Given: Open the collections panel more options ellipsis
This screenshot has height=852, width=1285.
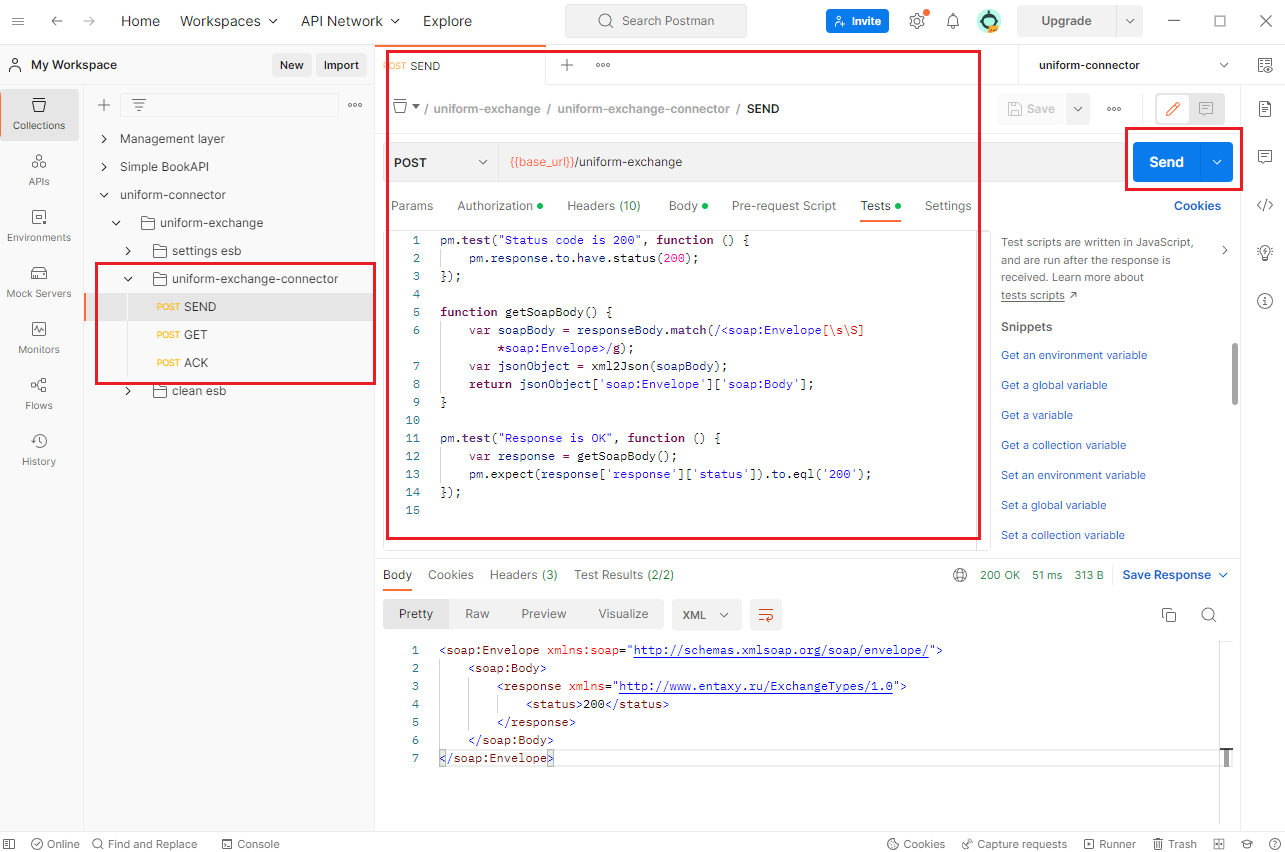Looking at the screenshot, I should pyautogui.click(x=355, y=105).
